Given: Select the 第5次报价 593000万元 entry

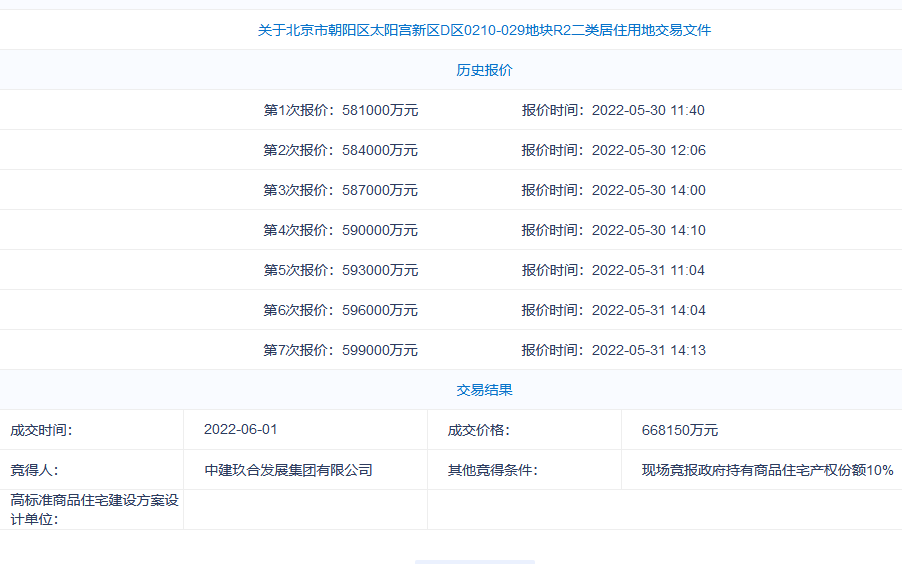Looking at the screenshot, I should coord(340,270).
